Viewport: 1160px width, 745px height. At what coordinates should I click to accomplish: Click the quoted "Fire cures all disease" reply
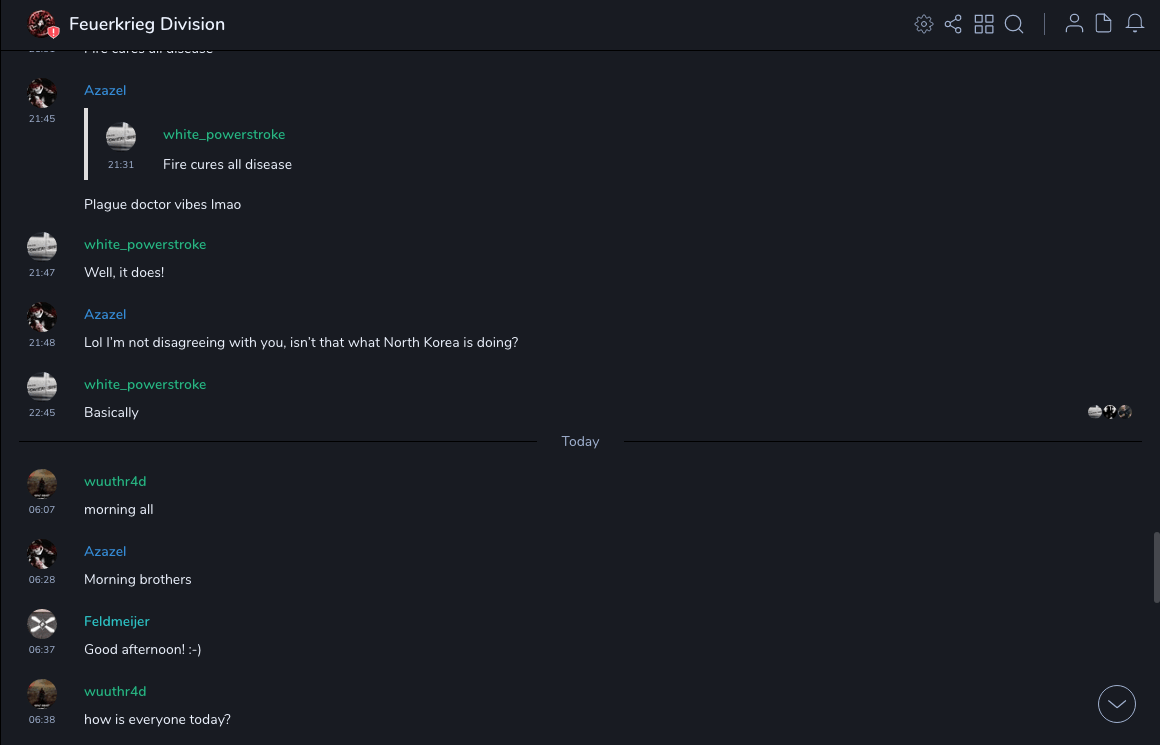click(227, 164)
